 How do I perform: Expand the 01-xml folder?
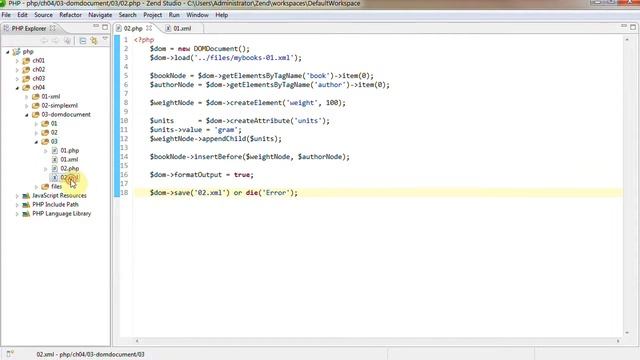point(27,97)
